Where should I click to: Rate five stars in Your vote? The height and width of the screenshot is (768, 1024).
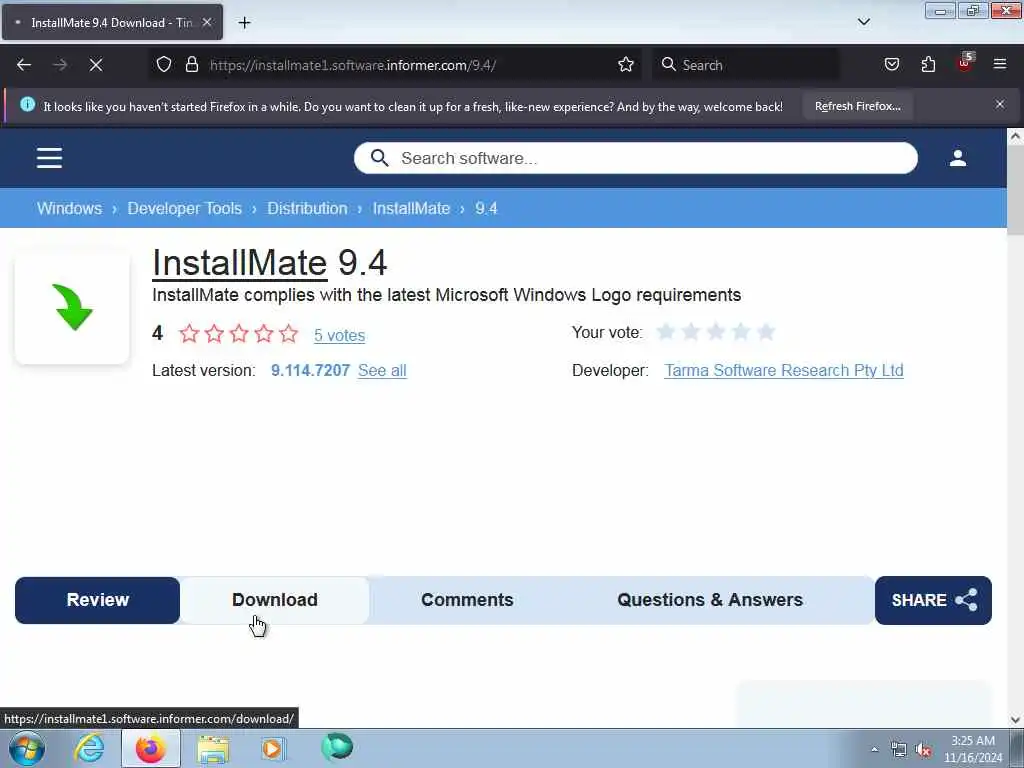pos(766,332)
